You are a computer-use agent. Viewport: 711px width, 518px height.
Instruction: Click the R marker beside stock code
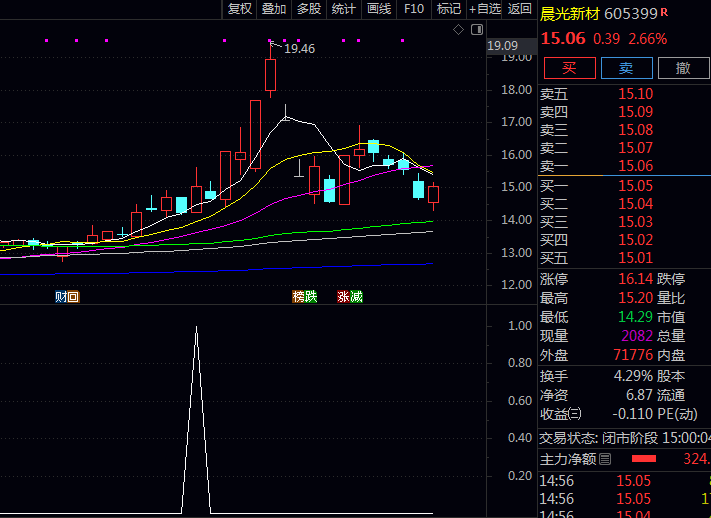click(664, 12)
